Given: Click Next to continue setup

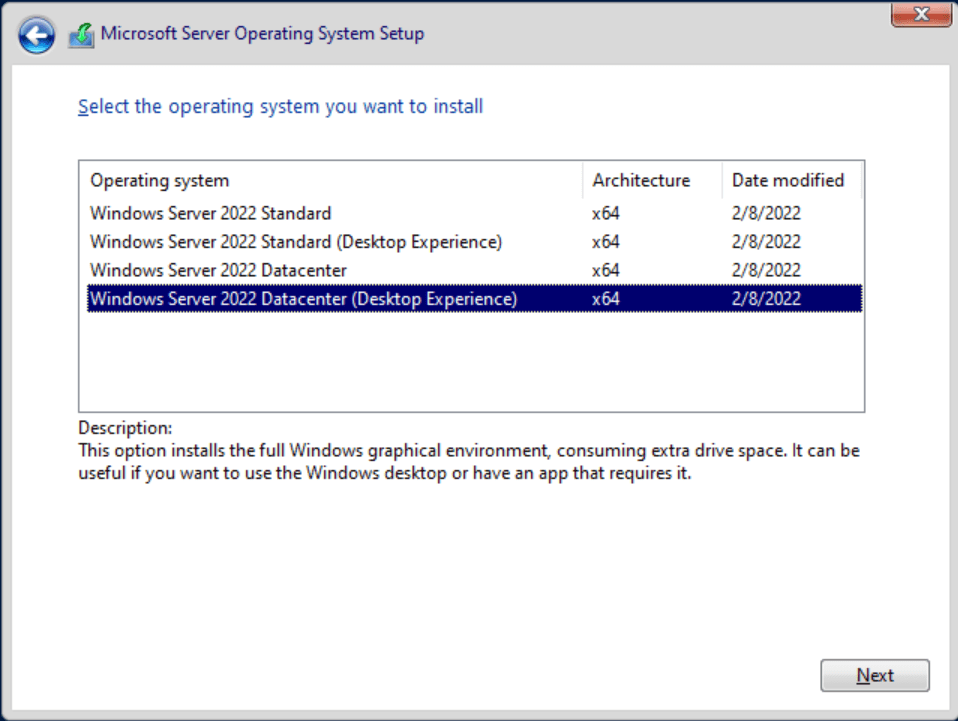Looking at the screenshot, I should tap(874, 675).
